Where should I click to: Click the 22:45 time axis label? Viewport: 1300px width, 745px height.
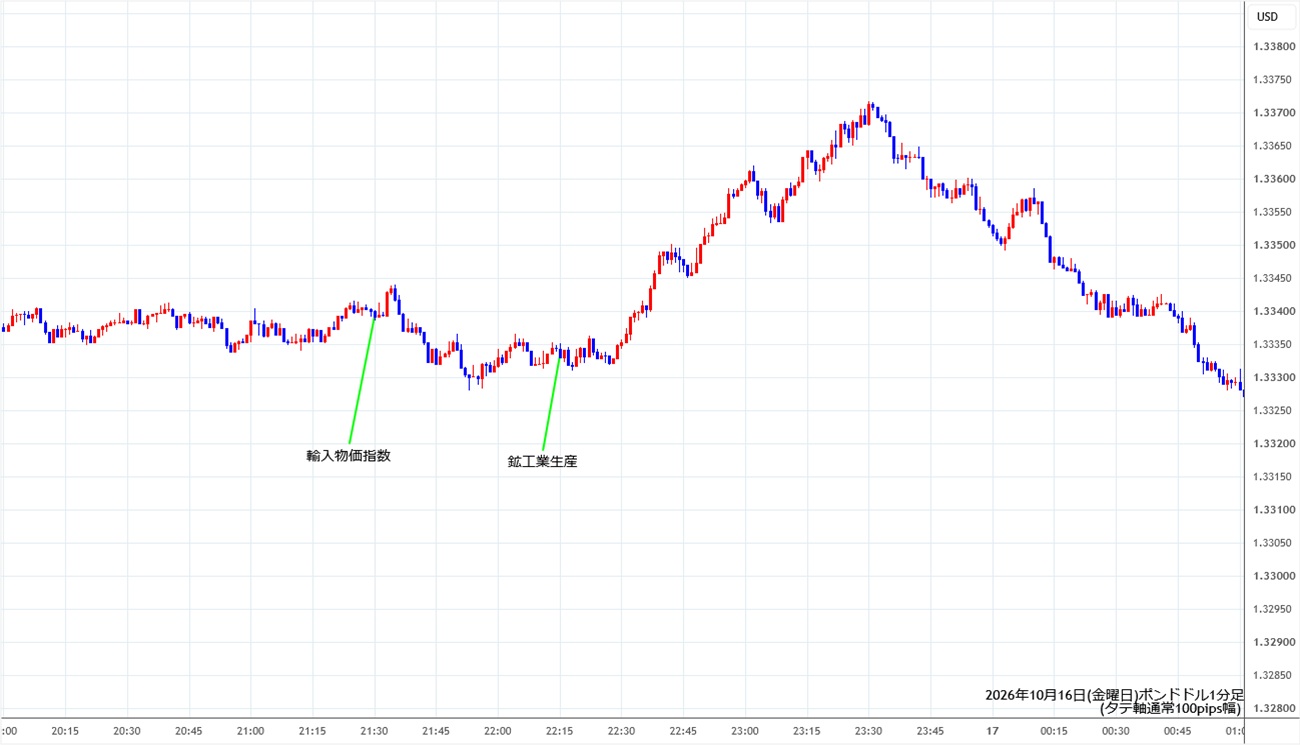tap(683, 731)
